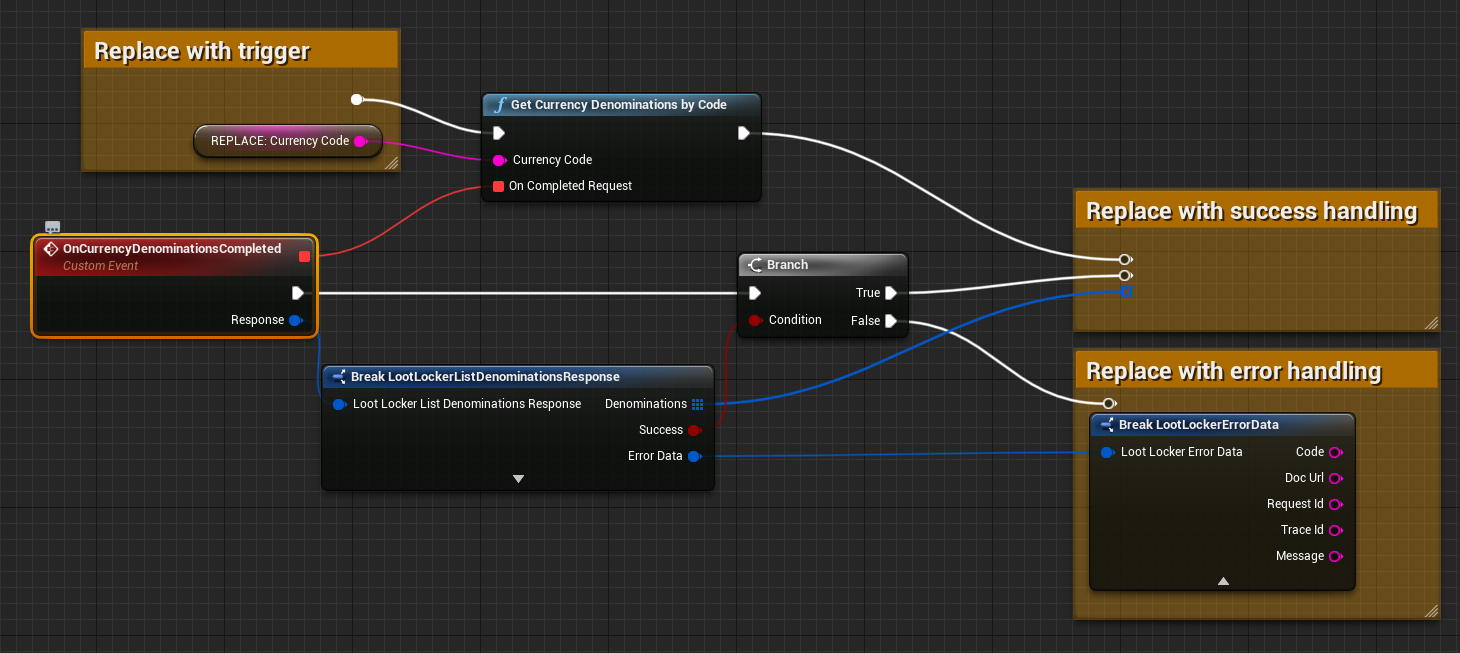Image resolution: width=1460 pixels, height=653 pixels.
Task: Expand the Break LootLockerListDenominationsResponse node
Action: 518,479
